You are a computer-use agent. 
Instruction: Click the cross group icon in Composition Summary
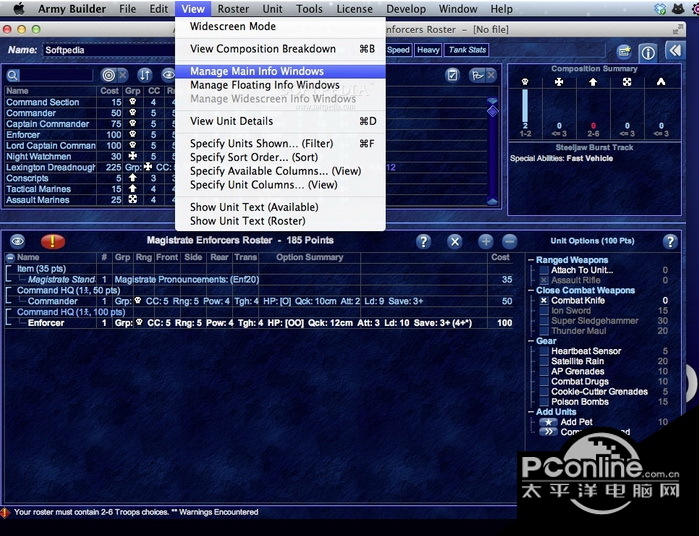(x=559, y=82)
